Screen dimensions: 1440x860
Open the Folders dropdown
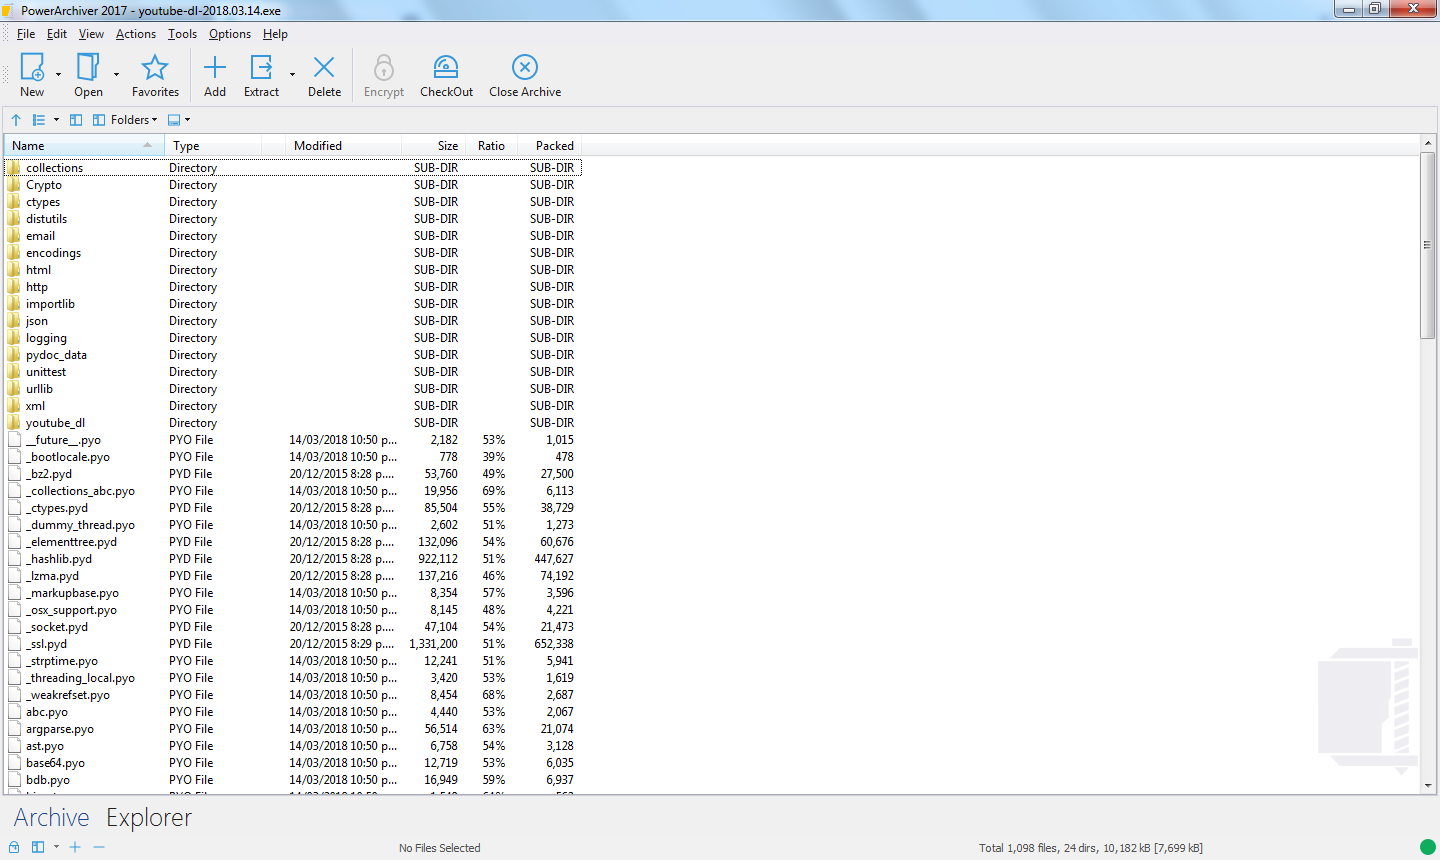(x=125, y=120)
